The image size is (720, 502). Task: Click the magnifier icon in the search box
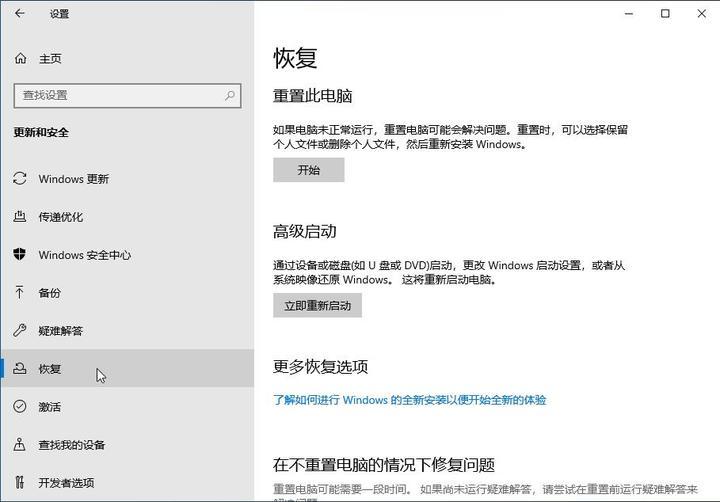tap(230, 95)
